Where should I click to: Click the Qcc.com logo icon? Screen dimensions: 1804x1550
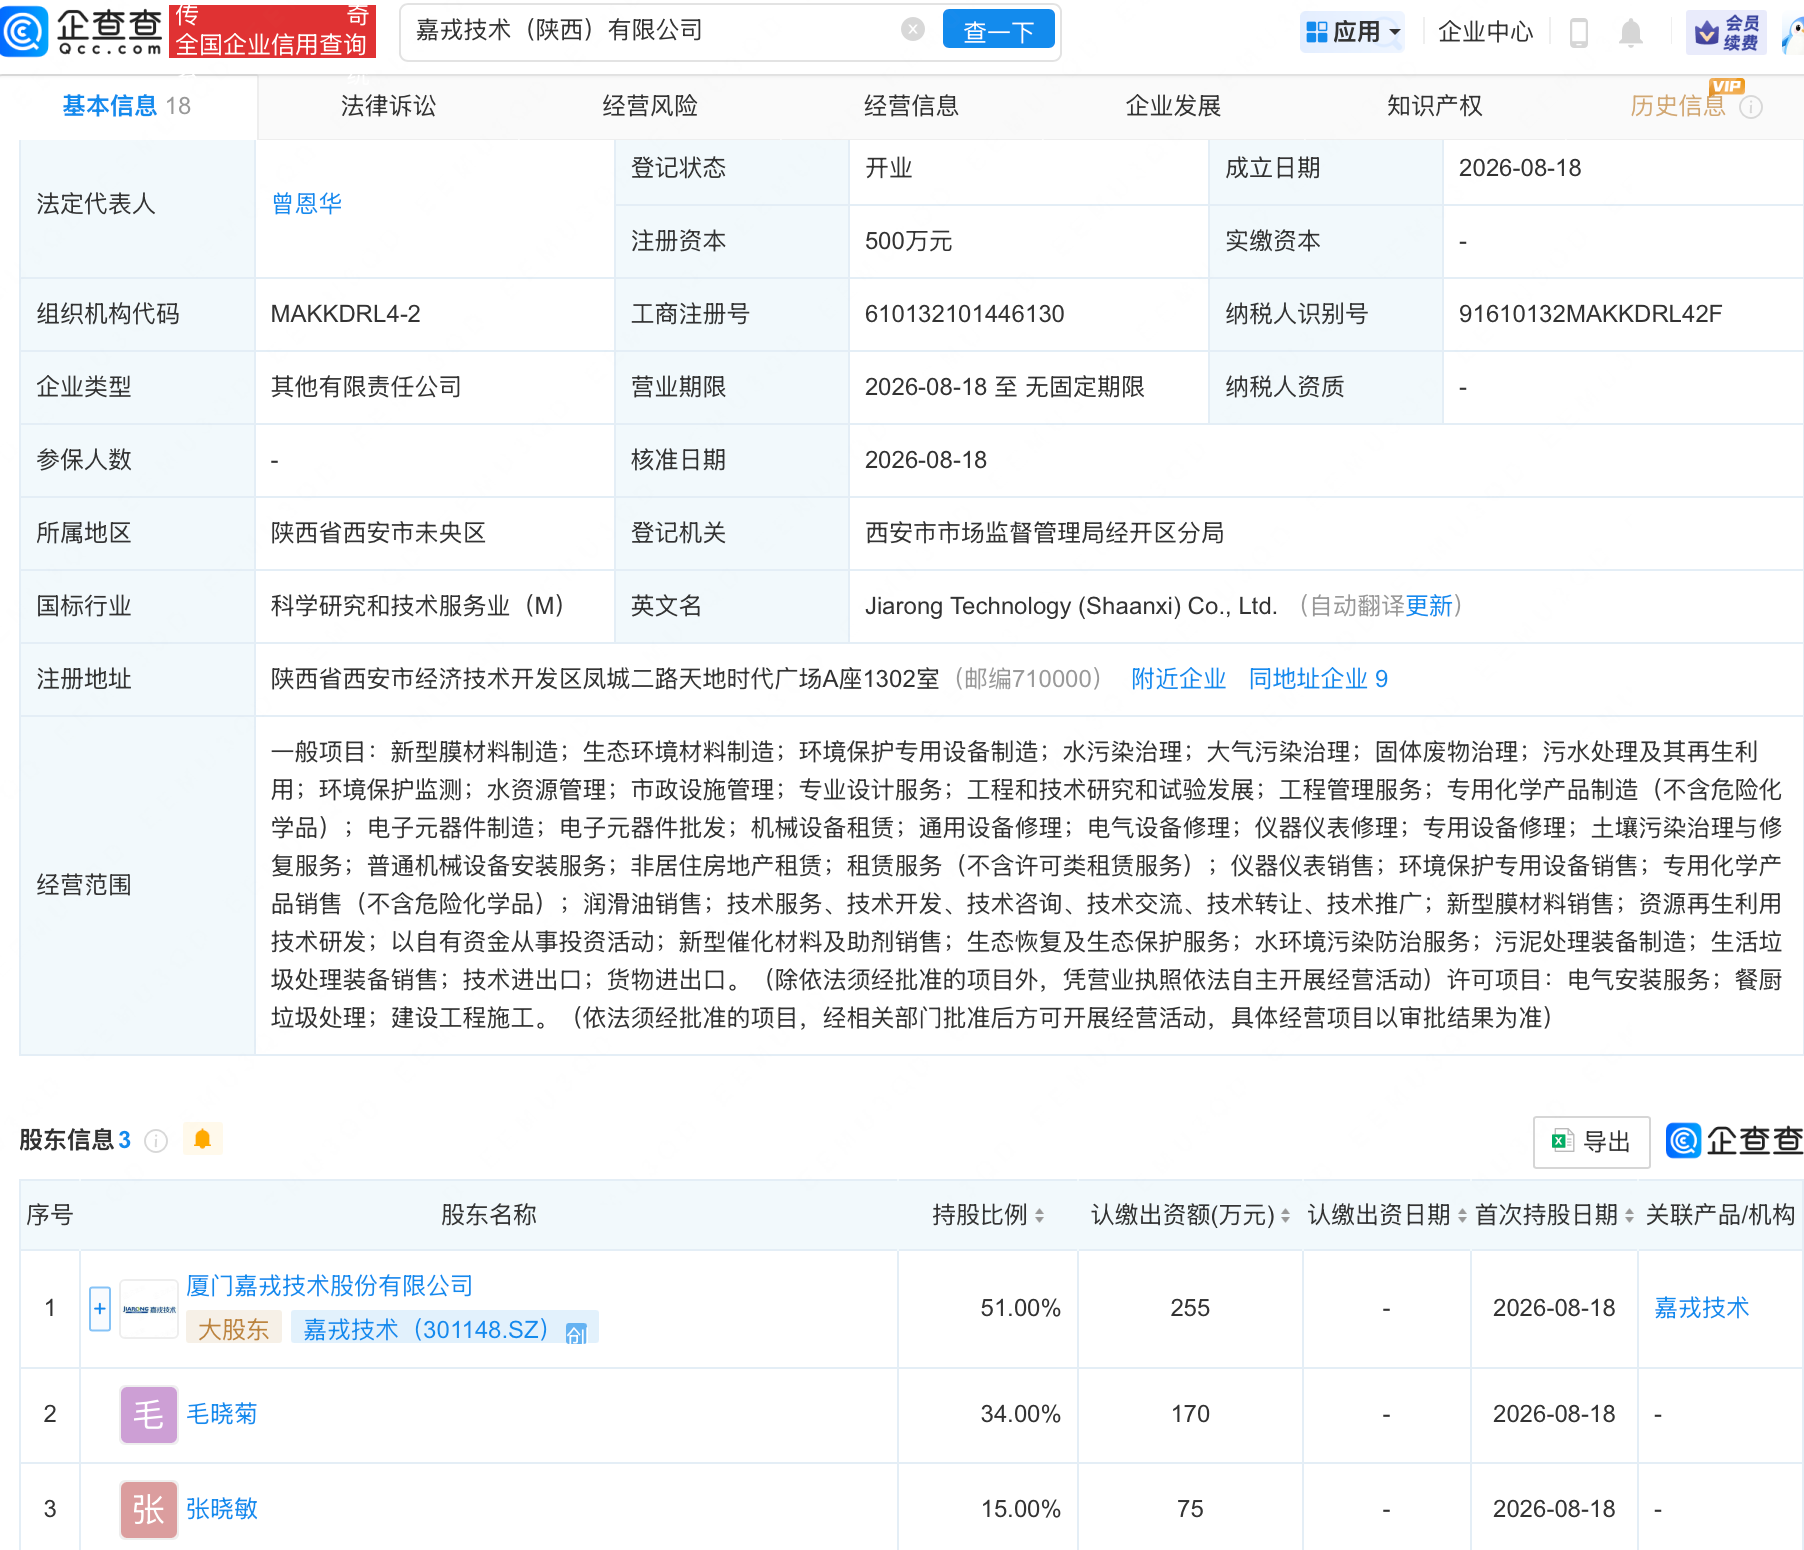(x=24, y=31)
